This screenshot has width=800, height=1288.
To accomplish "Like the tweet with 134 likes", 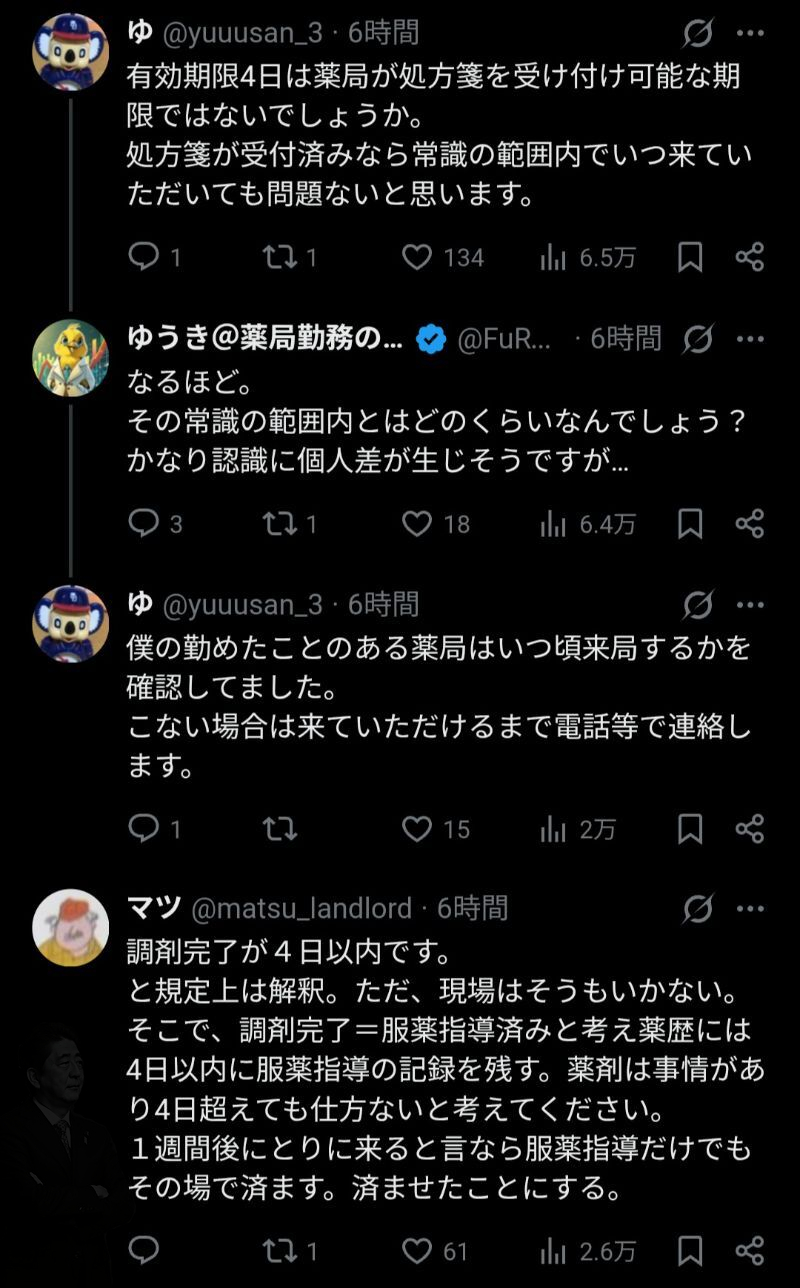I will (x=417, y=257).
